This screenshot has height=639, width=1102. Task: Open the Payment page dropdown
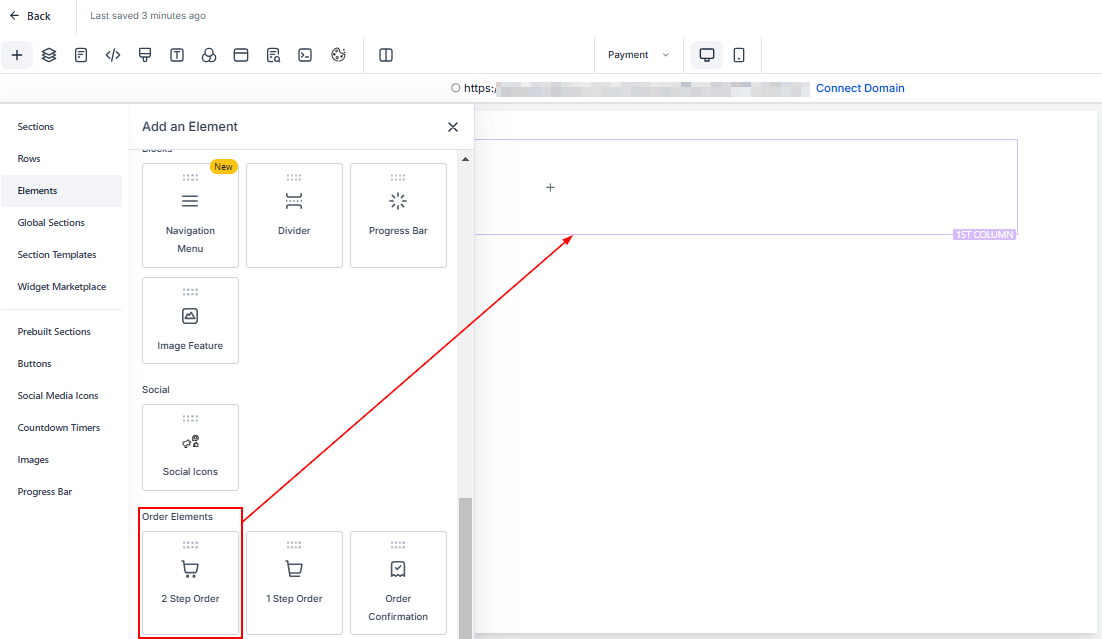click(x=638, y=55)
